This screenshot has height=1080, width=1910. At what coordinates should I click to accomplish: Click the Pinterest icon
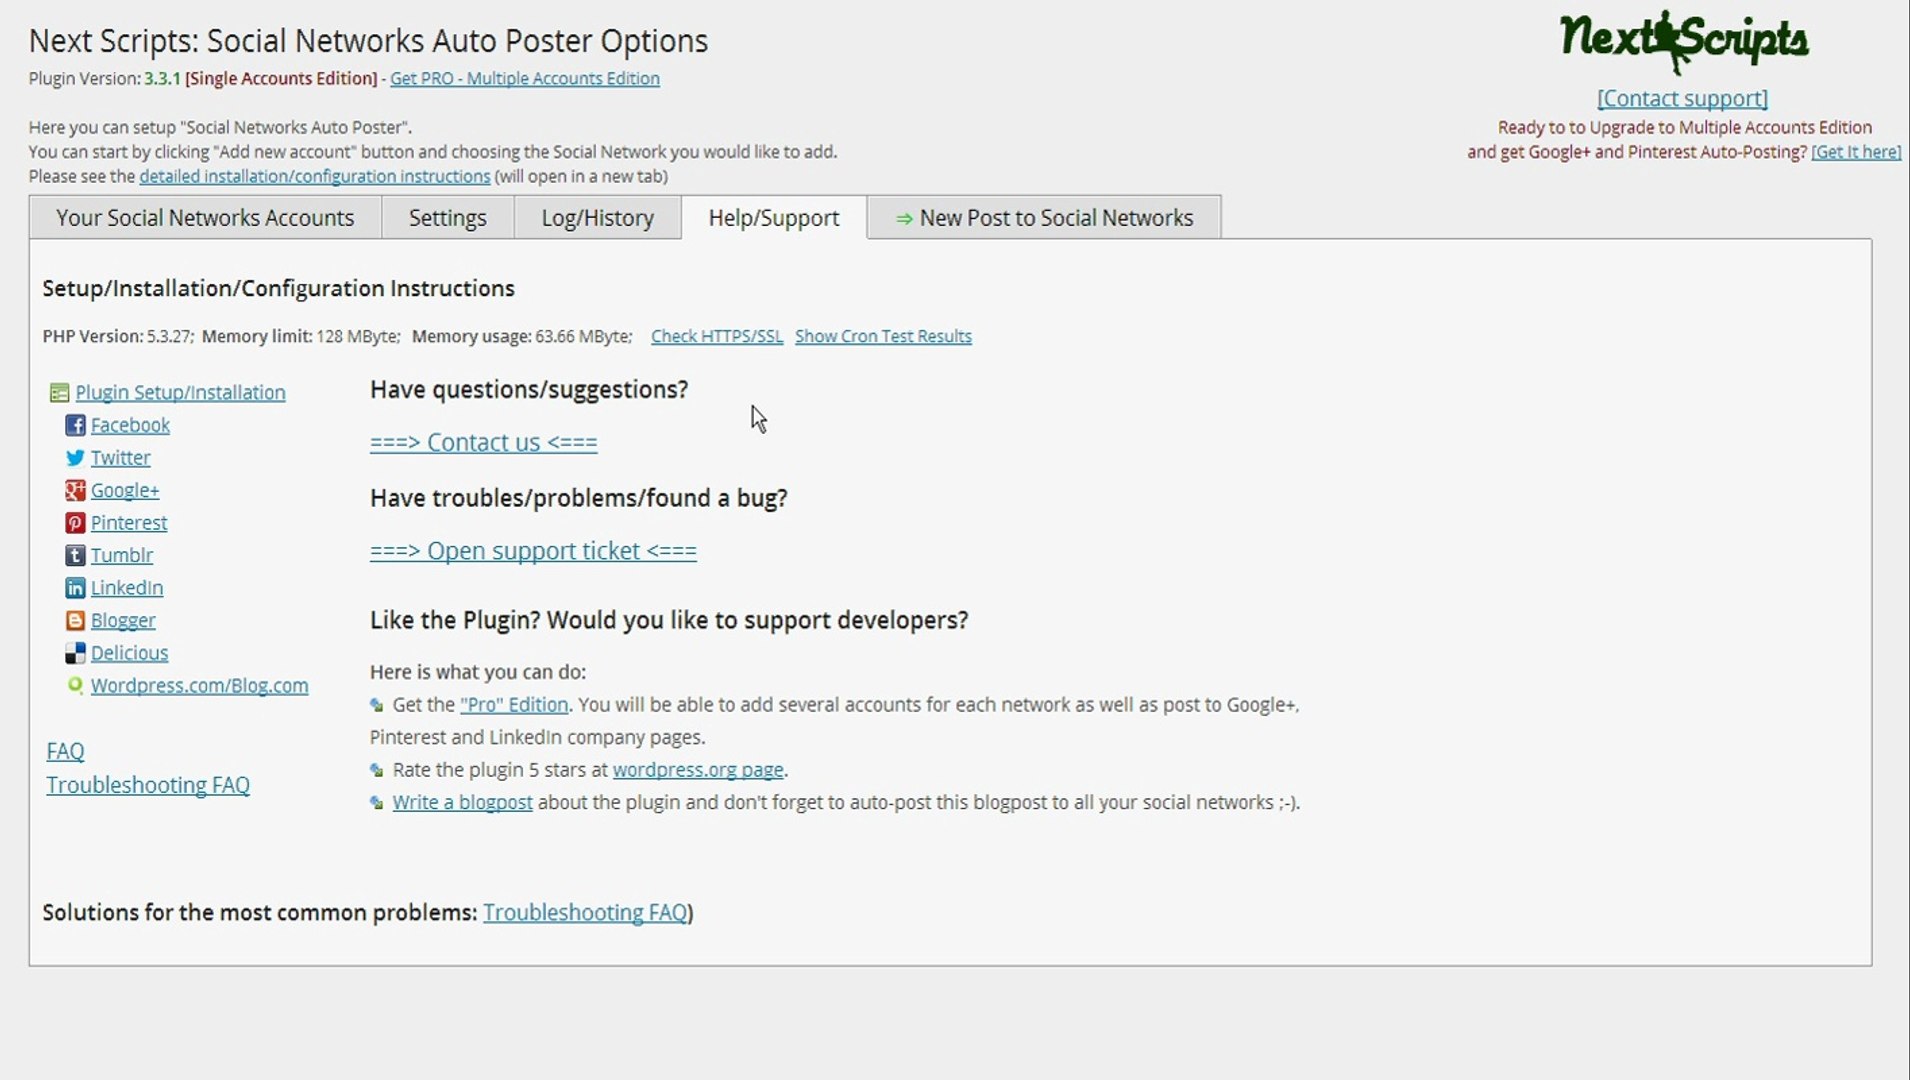coord(75,523)
